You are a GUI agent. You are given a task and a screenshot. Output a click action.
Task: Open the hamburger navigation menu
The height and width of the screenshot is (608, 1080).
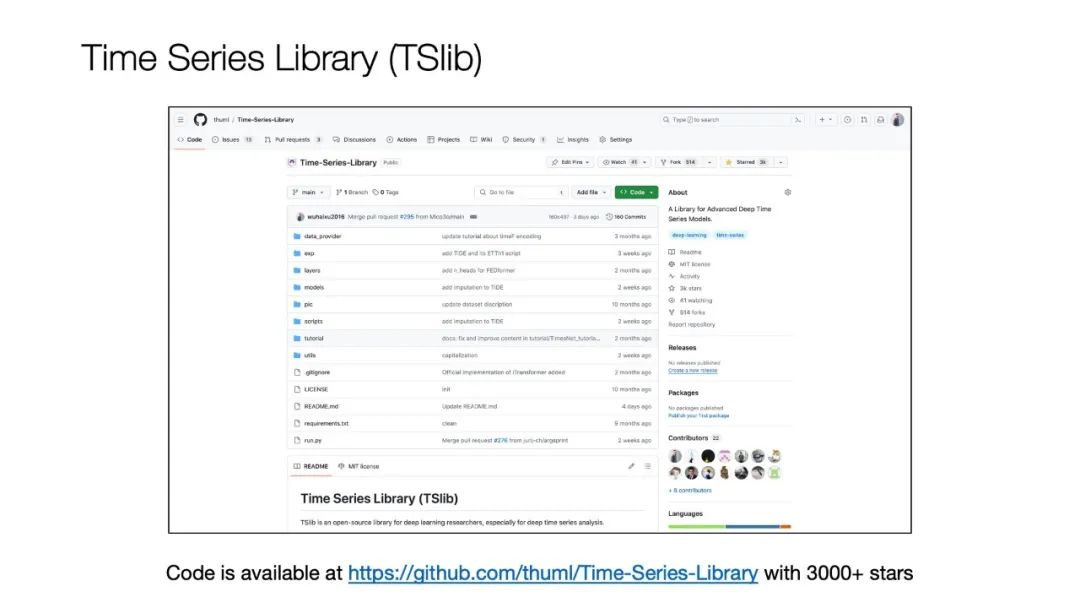tap(180, 119)
